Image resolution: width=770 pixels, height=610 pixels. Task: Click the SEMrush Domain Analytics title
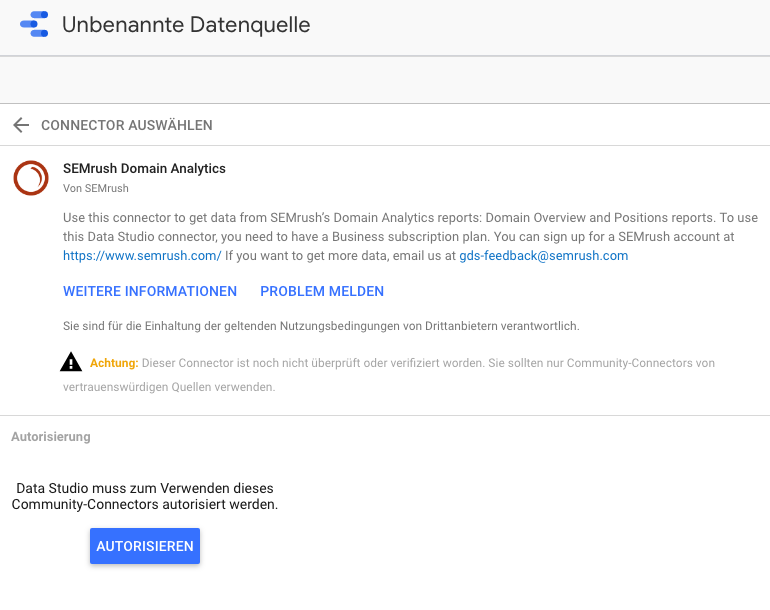[144, 168]
